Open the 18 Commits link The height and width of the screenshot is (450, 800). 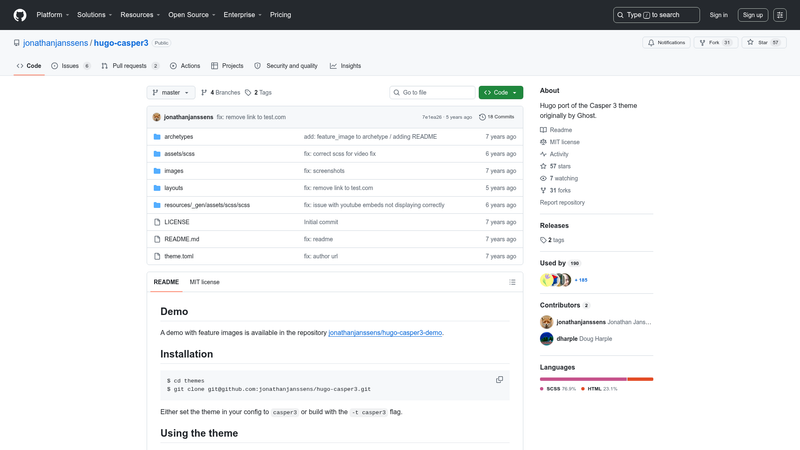click(496, 117)
